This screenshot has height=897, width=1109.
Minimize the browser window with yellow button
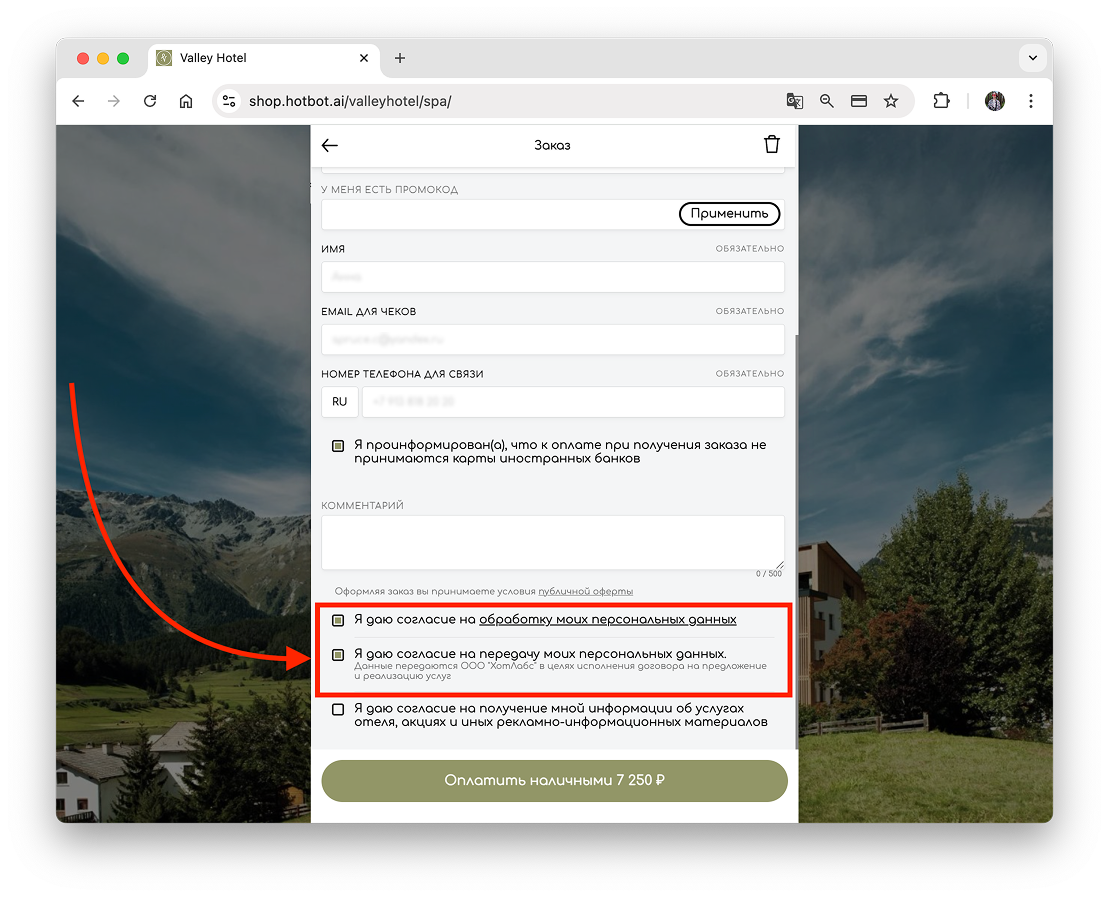(103, 58)
